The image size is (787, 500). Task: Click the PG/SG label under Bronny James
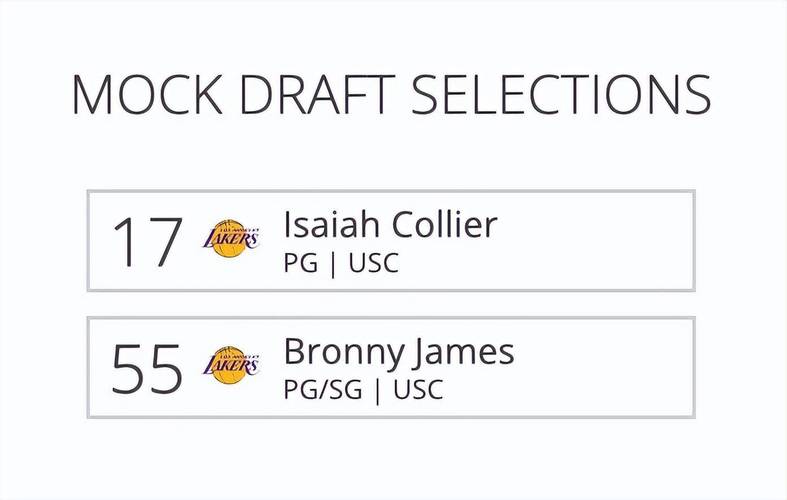(323, 390)
